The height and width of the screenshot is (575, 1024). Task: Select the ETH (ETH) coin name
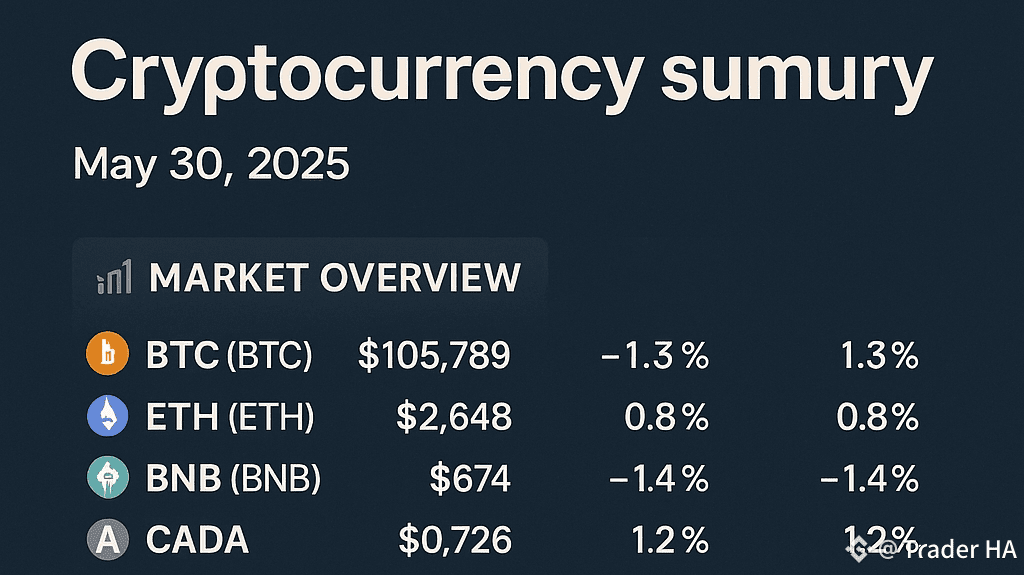(230, 417)
